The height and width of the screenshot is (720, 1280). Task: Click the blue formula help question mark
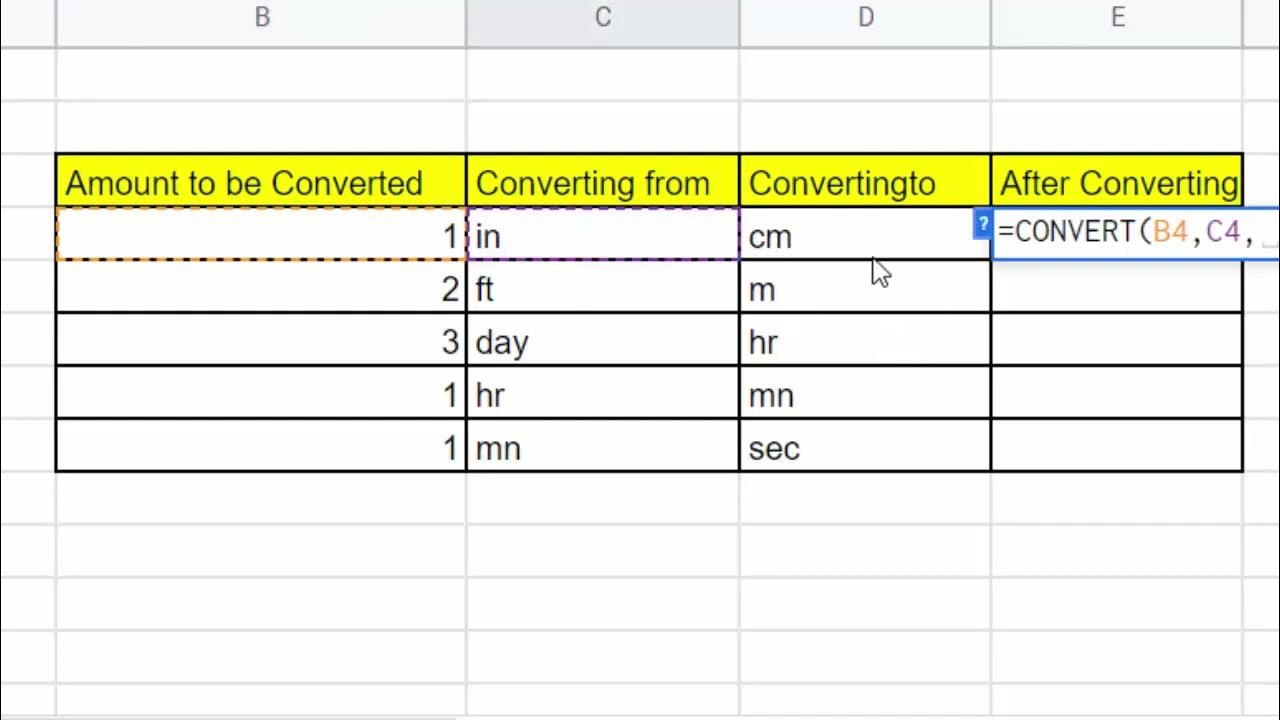coord(983,225)
